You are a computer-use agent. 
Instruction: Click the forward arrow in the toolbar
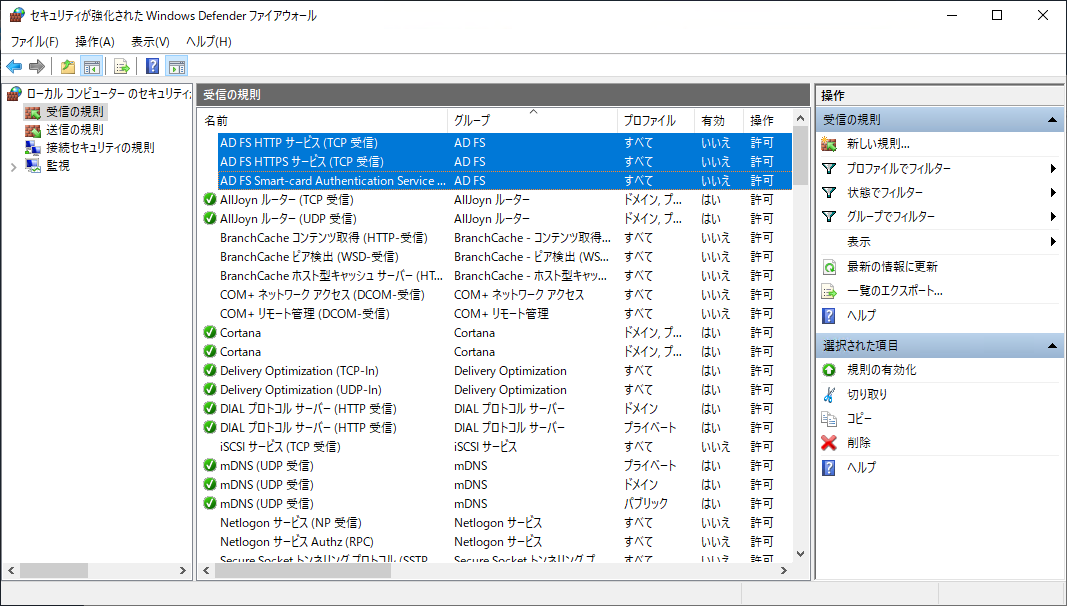click(x=37, y=66)
